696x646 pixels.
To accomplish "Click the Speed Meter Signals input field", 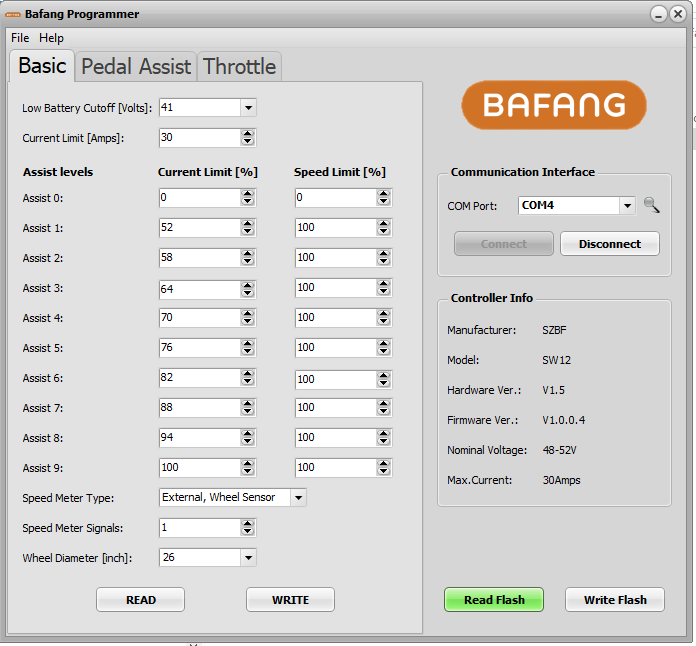I will coord(198,527).
